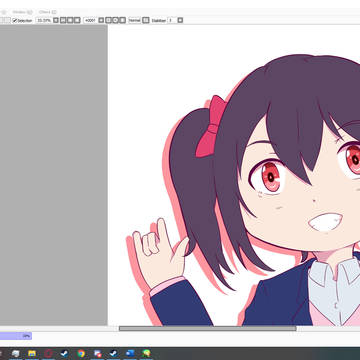Viewport: 360px width, 360px height.
Task: Open Google Chrome from the taskbar
Action: tap(81, 353)
